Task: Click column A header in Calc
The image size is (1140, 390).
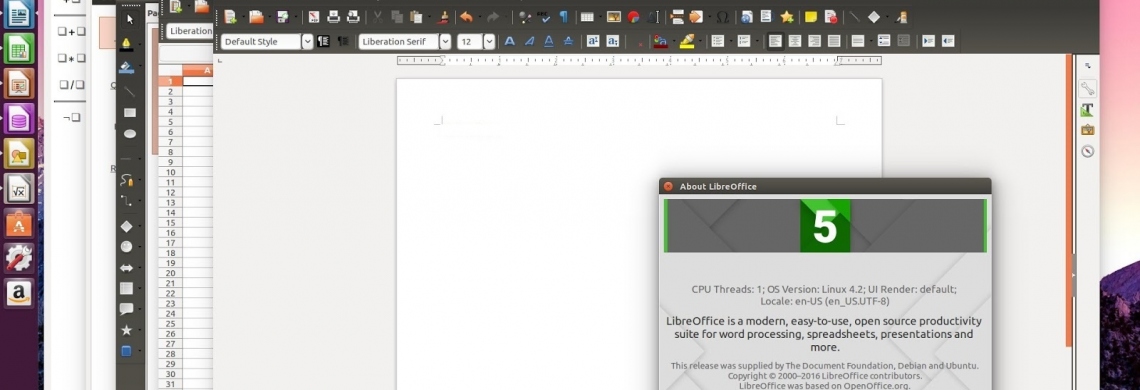Action: tap(198, 71)
